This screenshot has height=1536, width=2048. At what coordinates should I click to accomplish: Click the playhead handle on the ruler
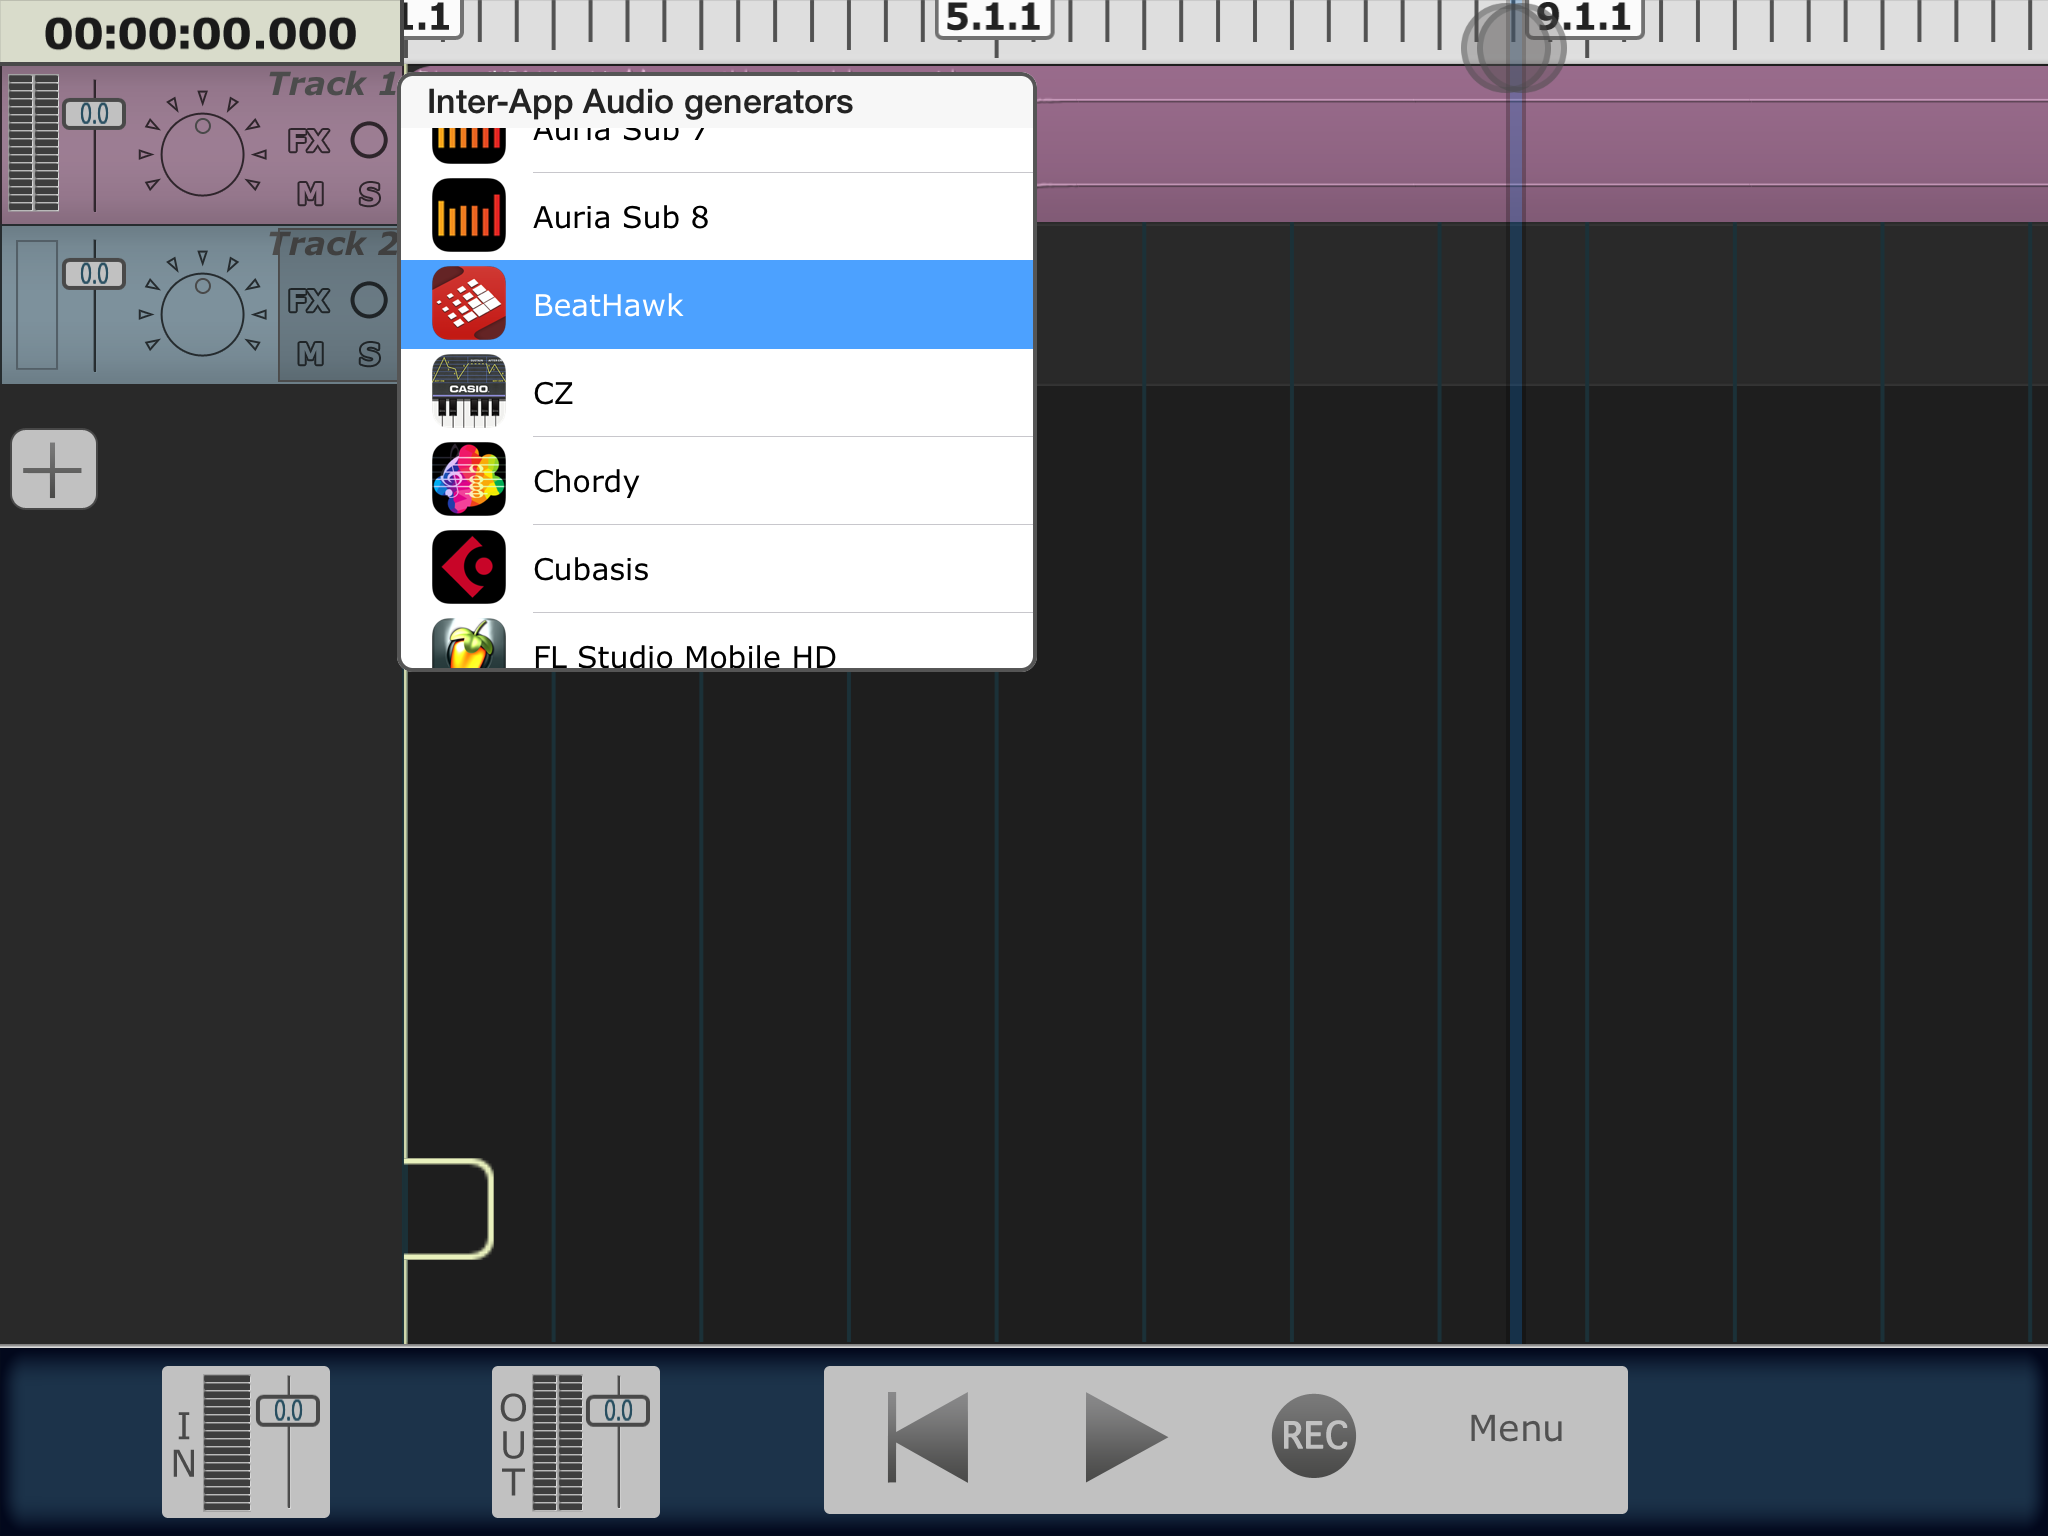(x=1513, y=47)
